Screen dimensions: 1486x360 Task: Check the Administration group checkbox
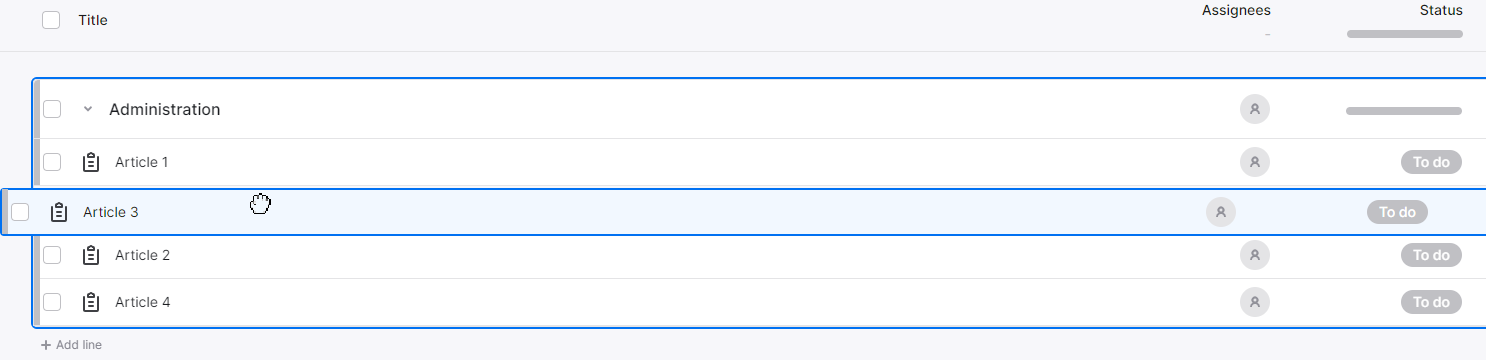click(x=52, y=109)
